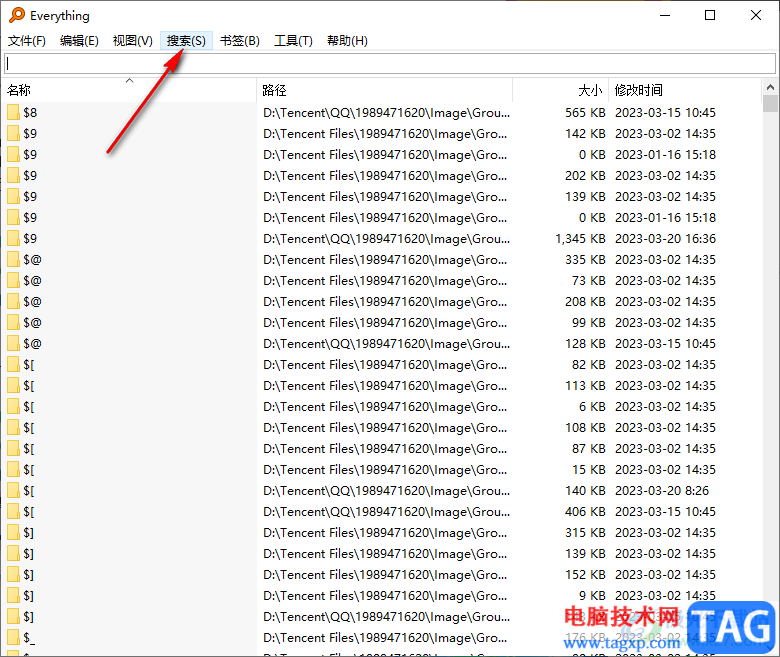Click the date 2023-03-20 8:26
The image size is (780, 657).
662,491
